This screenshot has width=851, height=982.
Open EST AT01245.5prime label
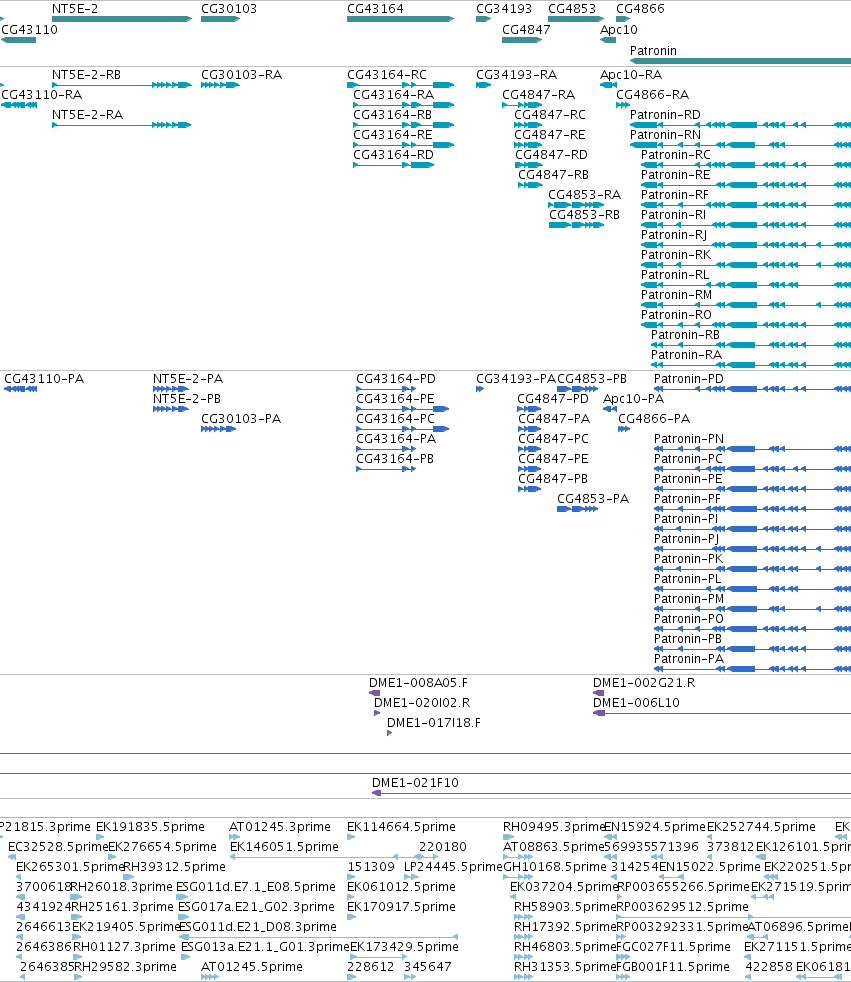pos(252,968)
